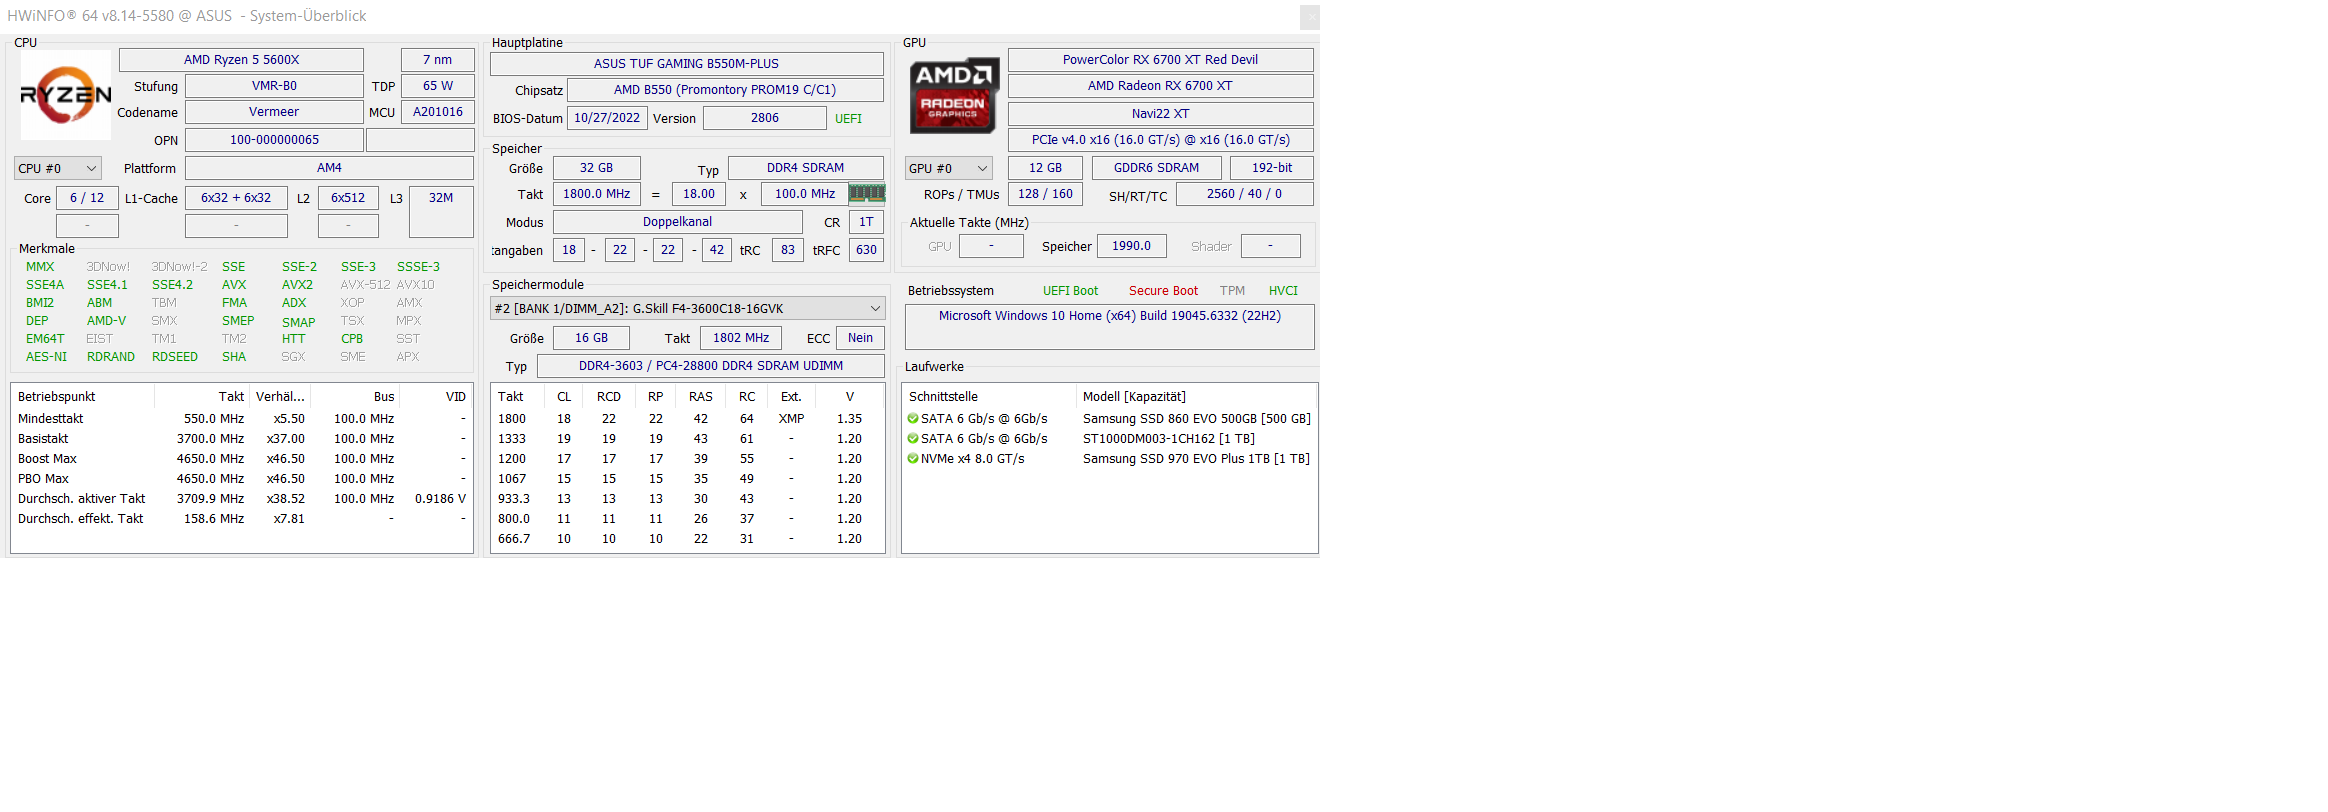Click the Modell [Kapazität] column header
This screenshot has width=2328, height=812.
pos(1197,397)
